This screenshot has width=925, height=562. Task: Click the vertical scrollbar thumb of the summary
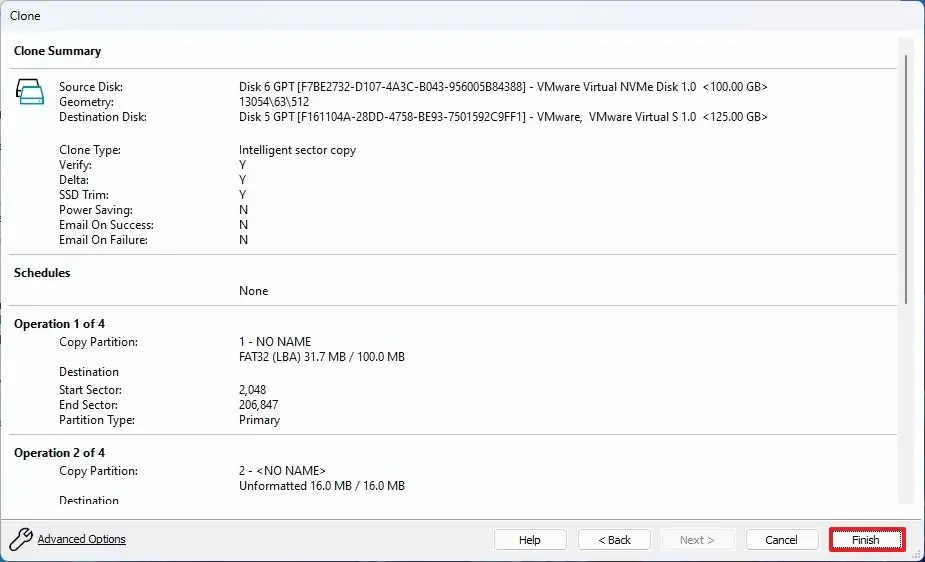[x=906, y=179]
